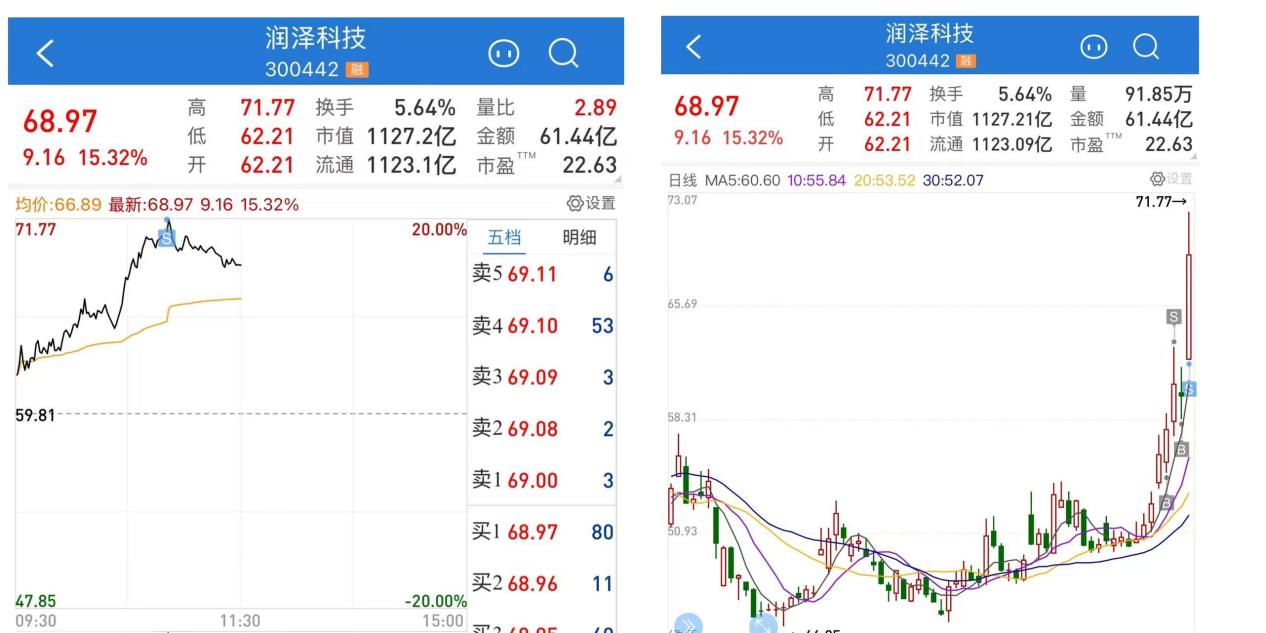Tap the 73.07 price axis label

[x=683, y=201]
